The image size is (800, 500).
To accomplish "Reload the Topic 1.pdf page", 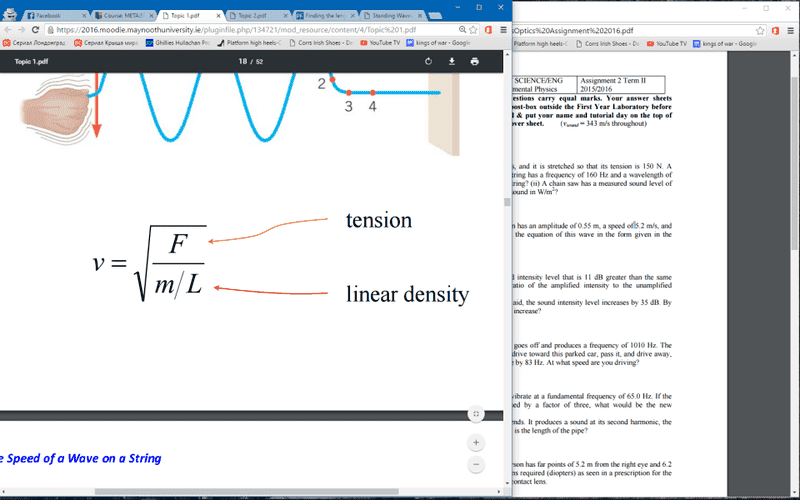I will 35,30.
